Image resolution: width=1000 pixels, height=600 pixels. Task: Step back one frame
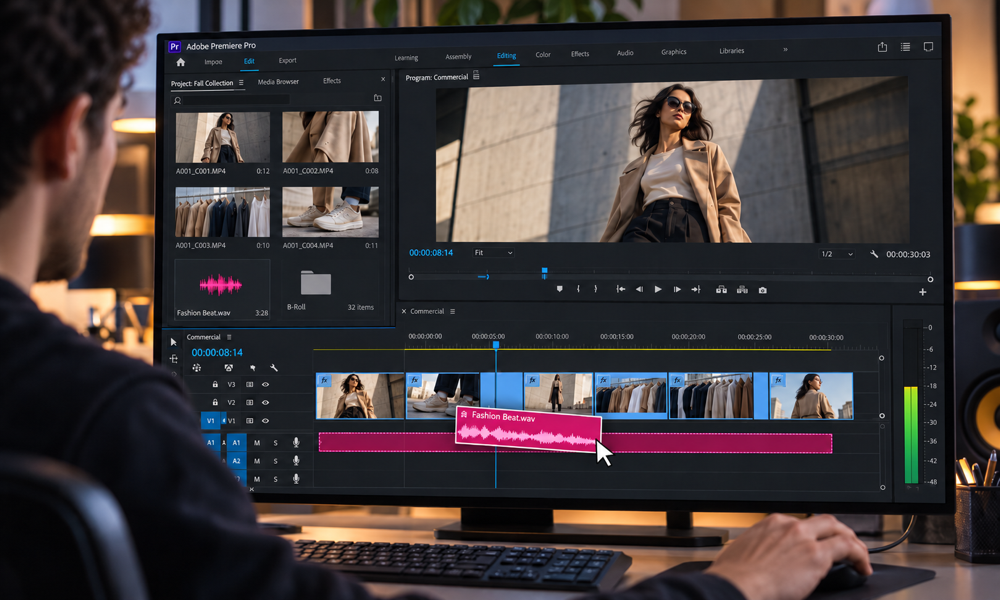coord(639,289)
